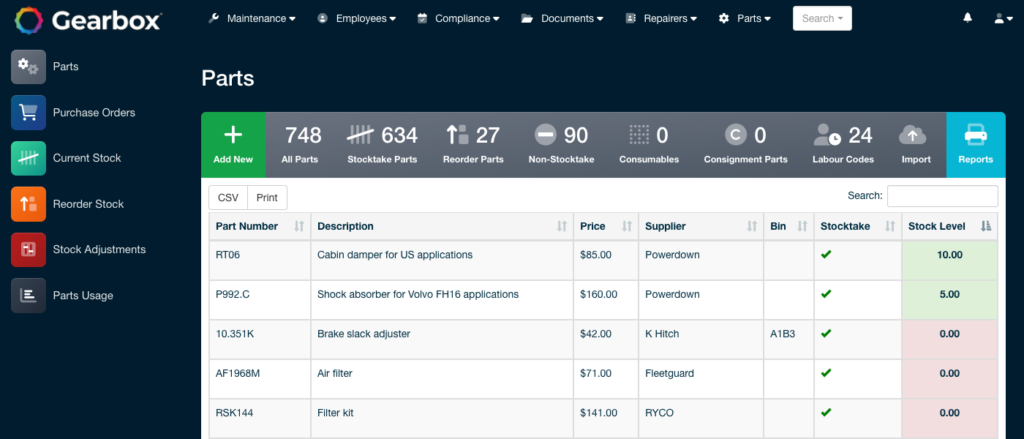Click the Add New plus icon

233,136
